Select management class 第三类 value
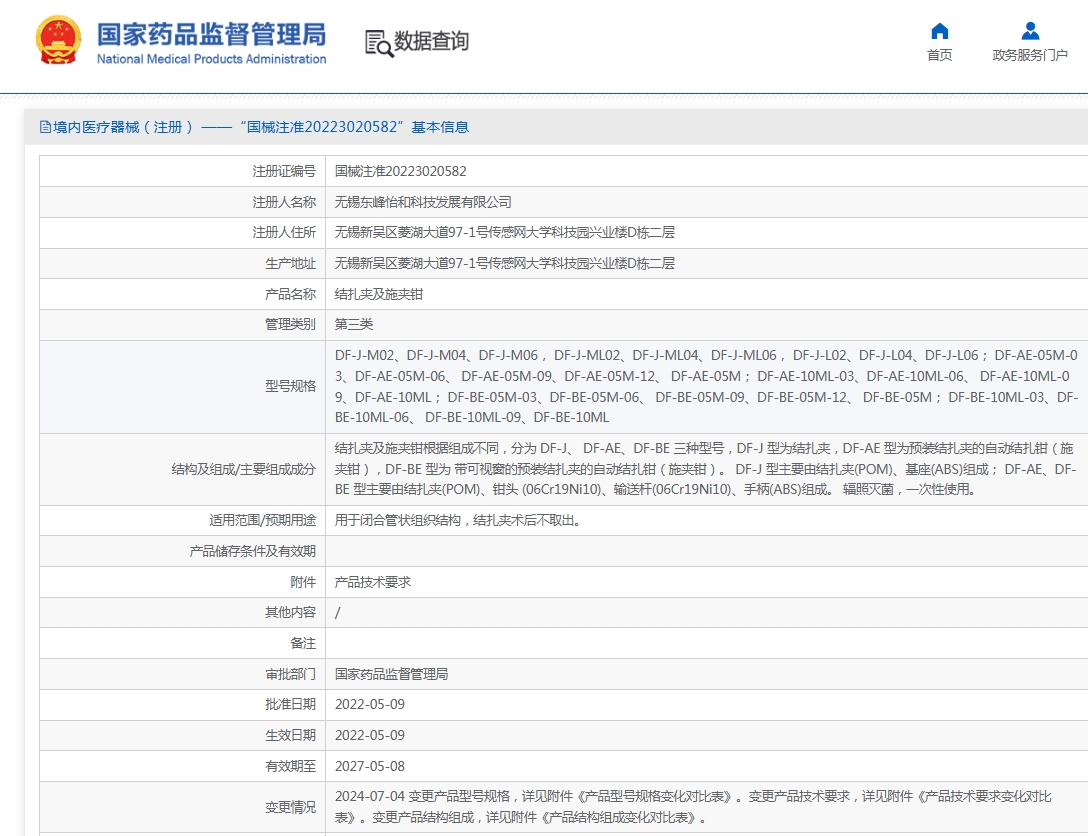Viewport: 1088px width, 836px height. 354,324
